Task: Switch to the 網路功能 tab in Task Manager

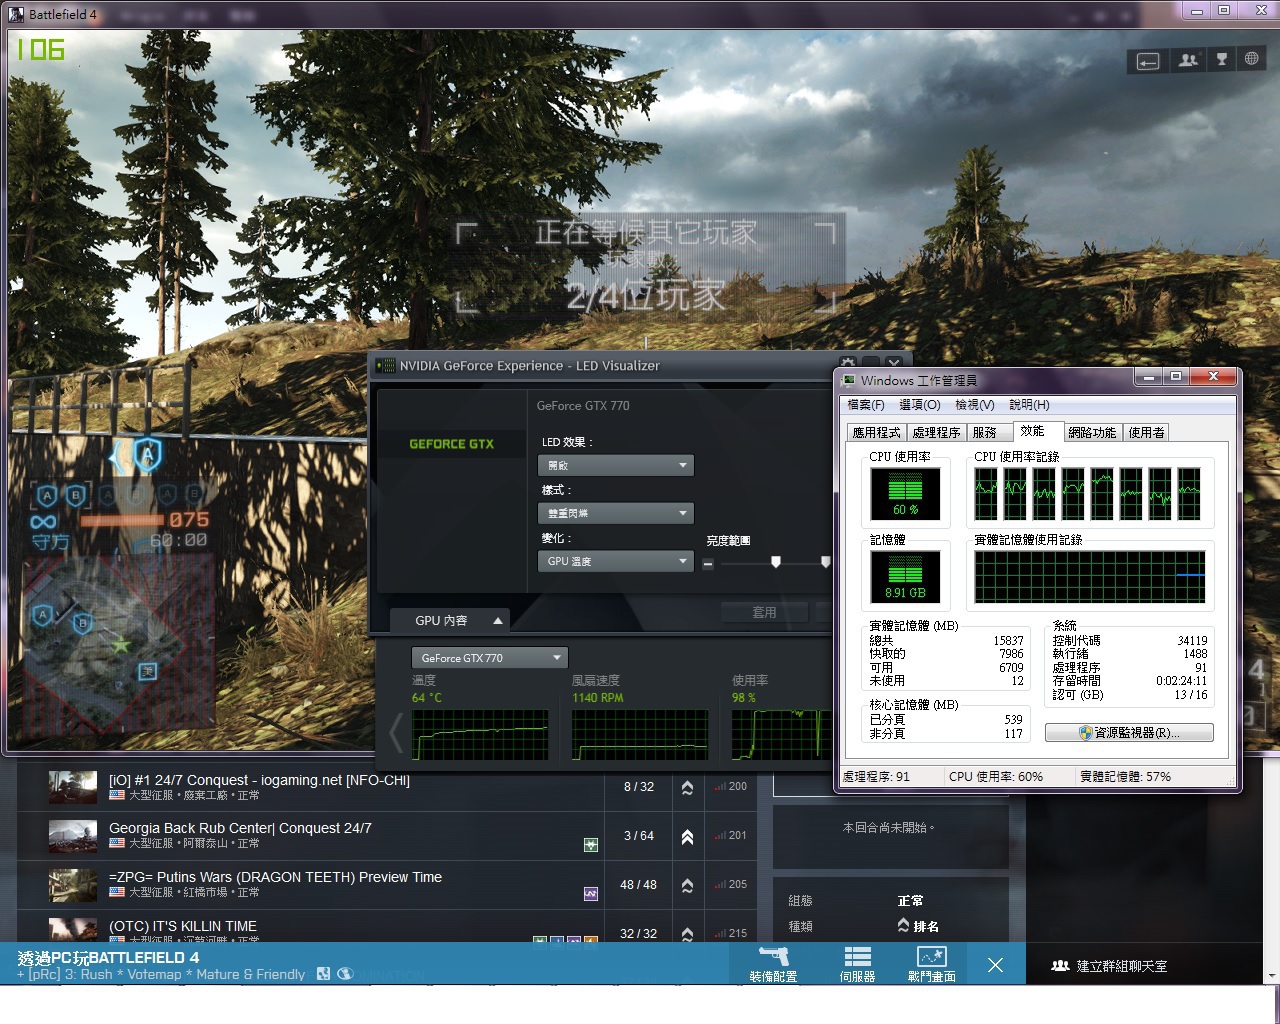Action: pos(1092,433)
